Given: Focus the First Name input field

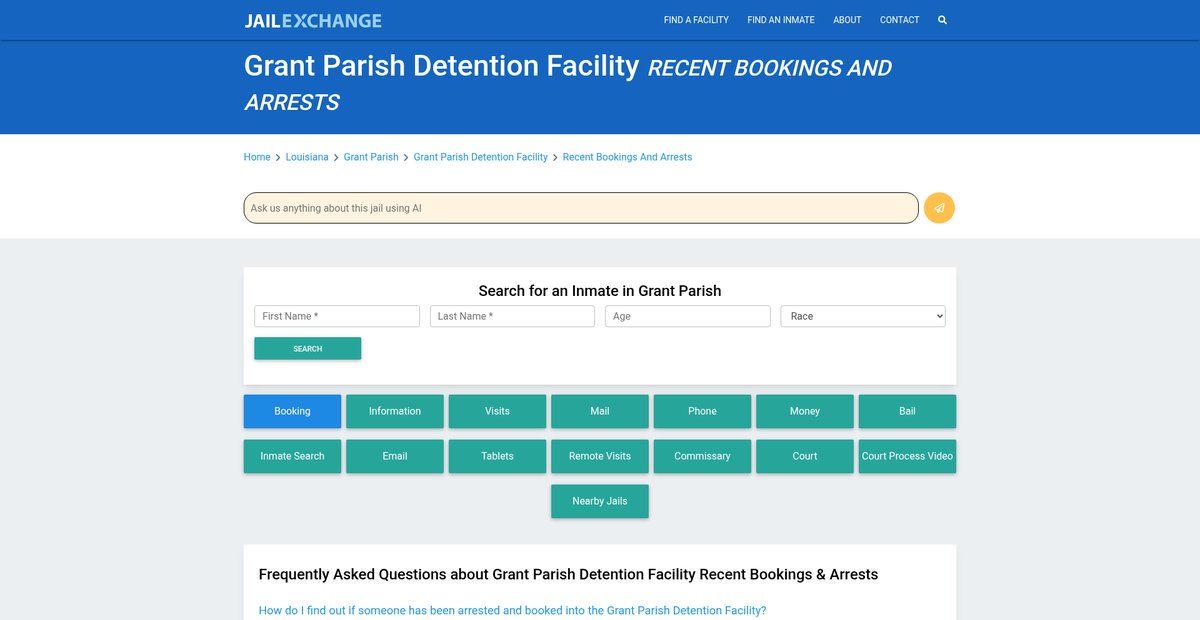Looking at the screenshot, I should point(337,316).
